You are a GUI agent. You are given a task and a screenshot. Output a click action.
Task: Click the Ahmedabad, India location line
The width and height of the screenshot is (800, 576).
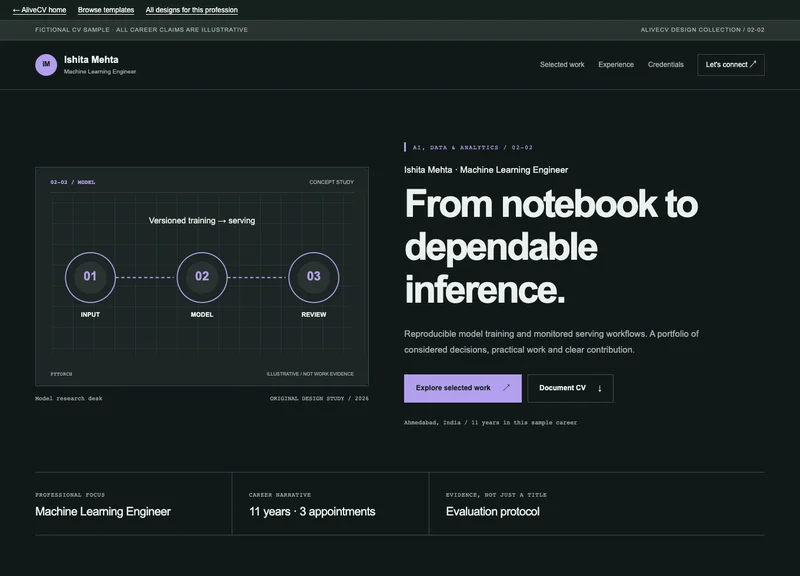point(490,422)
